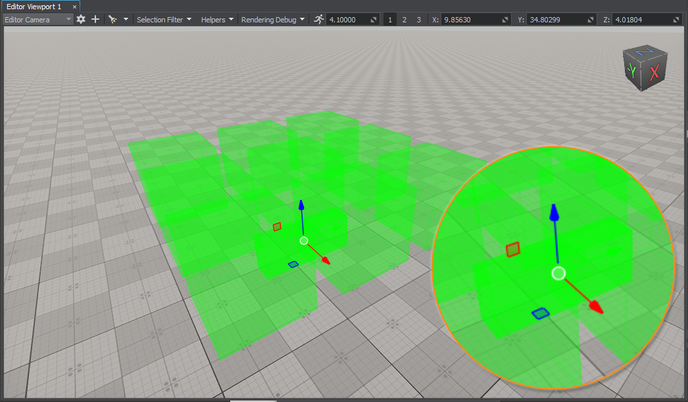Close the Editor Viewport 1 tab

click(x=76, y=6)
